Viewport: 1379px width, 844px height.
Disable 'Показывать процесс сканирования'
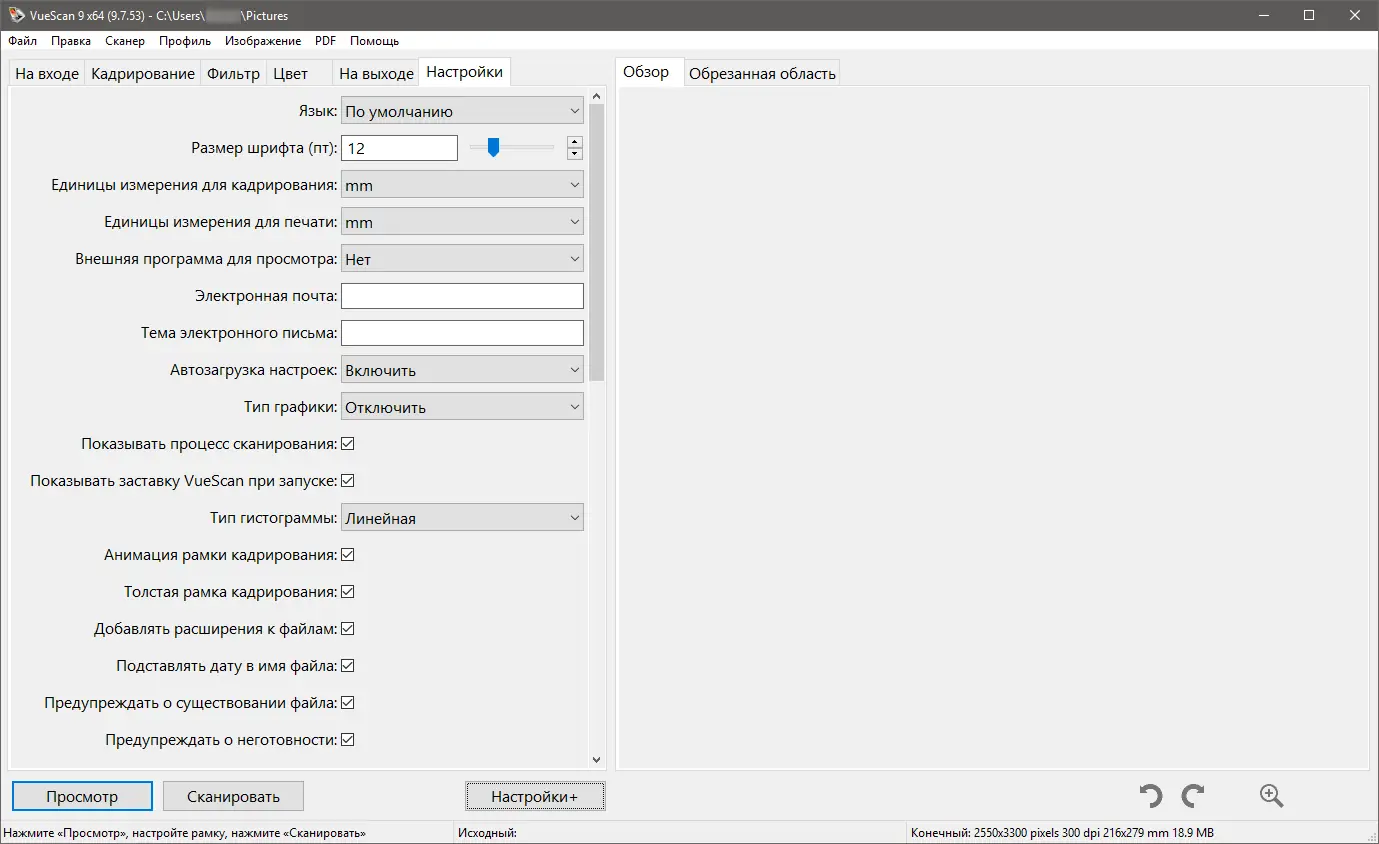point(347,443)
